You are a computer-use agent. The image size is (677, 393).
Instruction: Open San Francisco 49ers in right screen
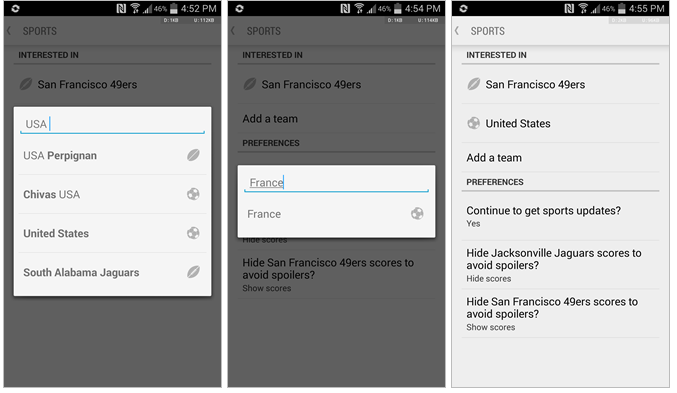[560, 85]
